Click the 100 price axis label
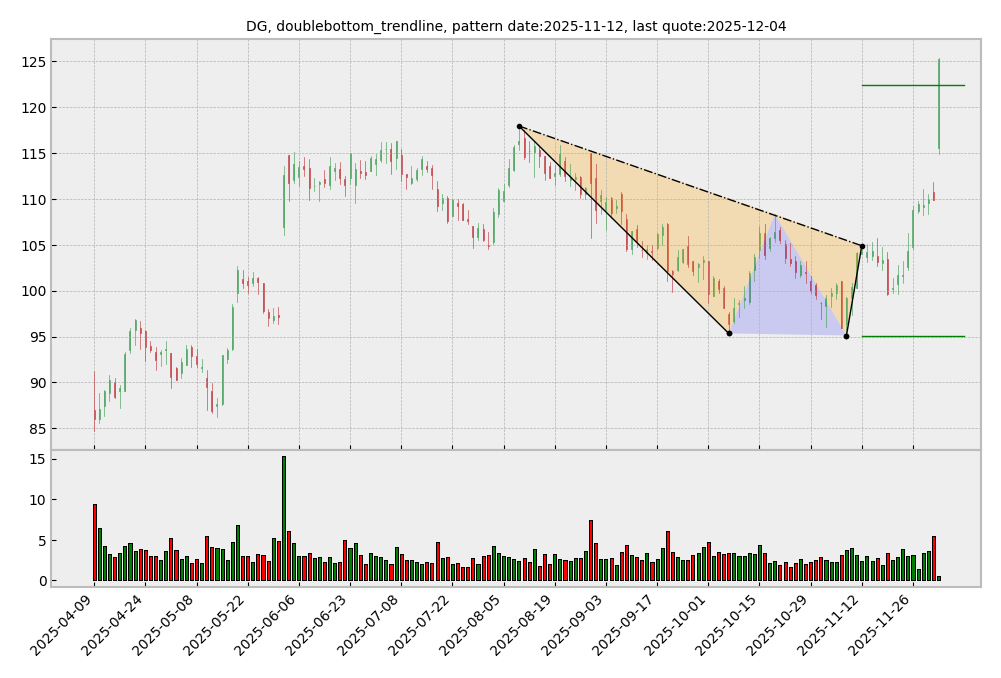The image size is (1001, 678). pyautogui.click(x=33, y=292)
